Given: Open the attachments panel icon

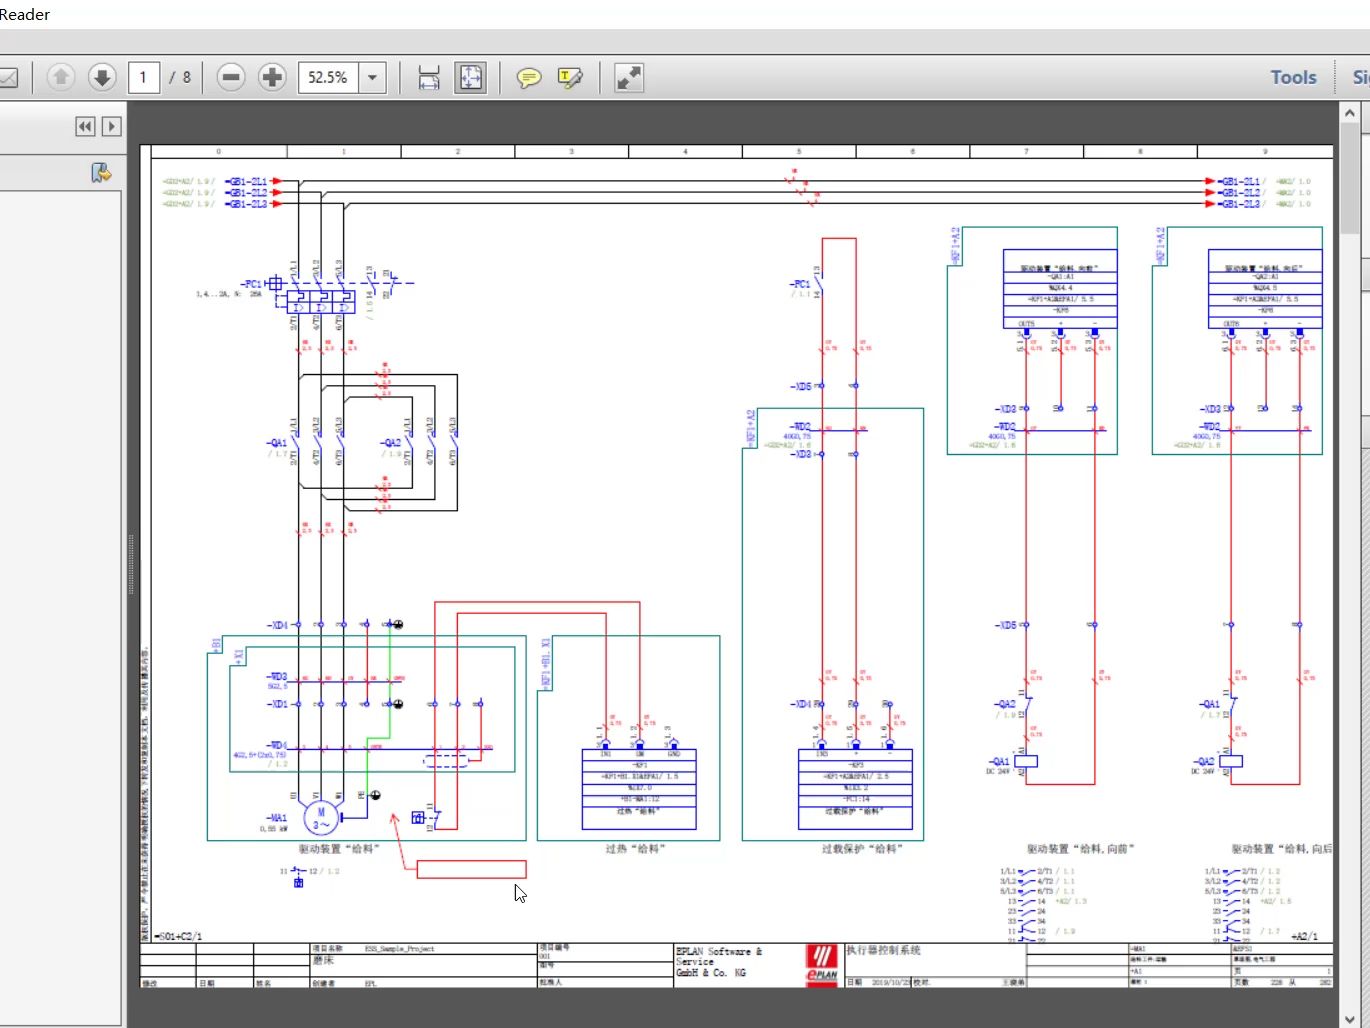Looking at the screenshot, I should [x=101, y=173].
